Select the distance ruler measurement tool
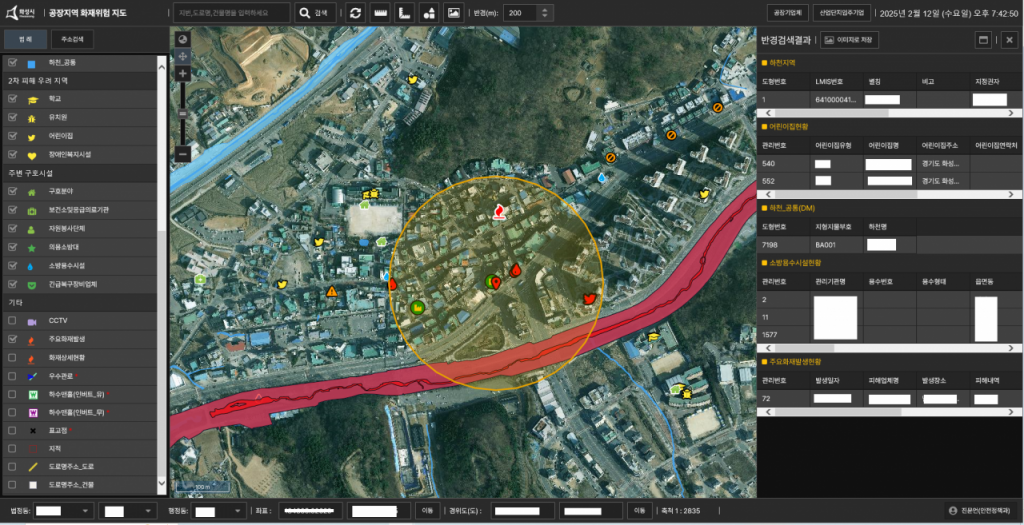 [x=380, y=13]
